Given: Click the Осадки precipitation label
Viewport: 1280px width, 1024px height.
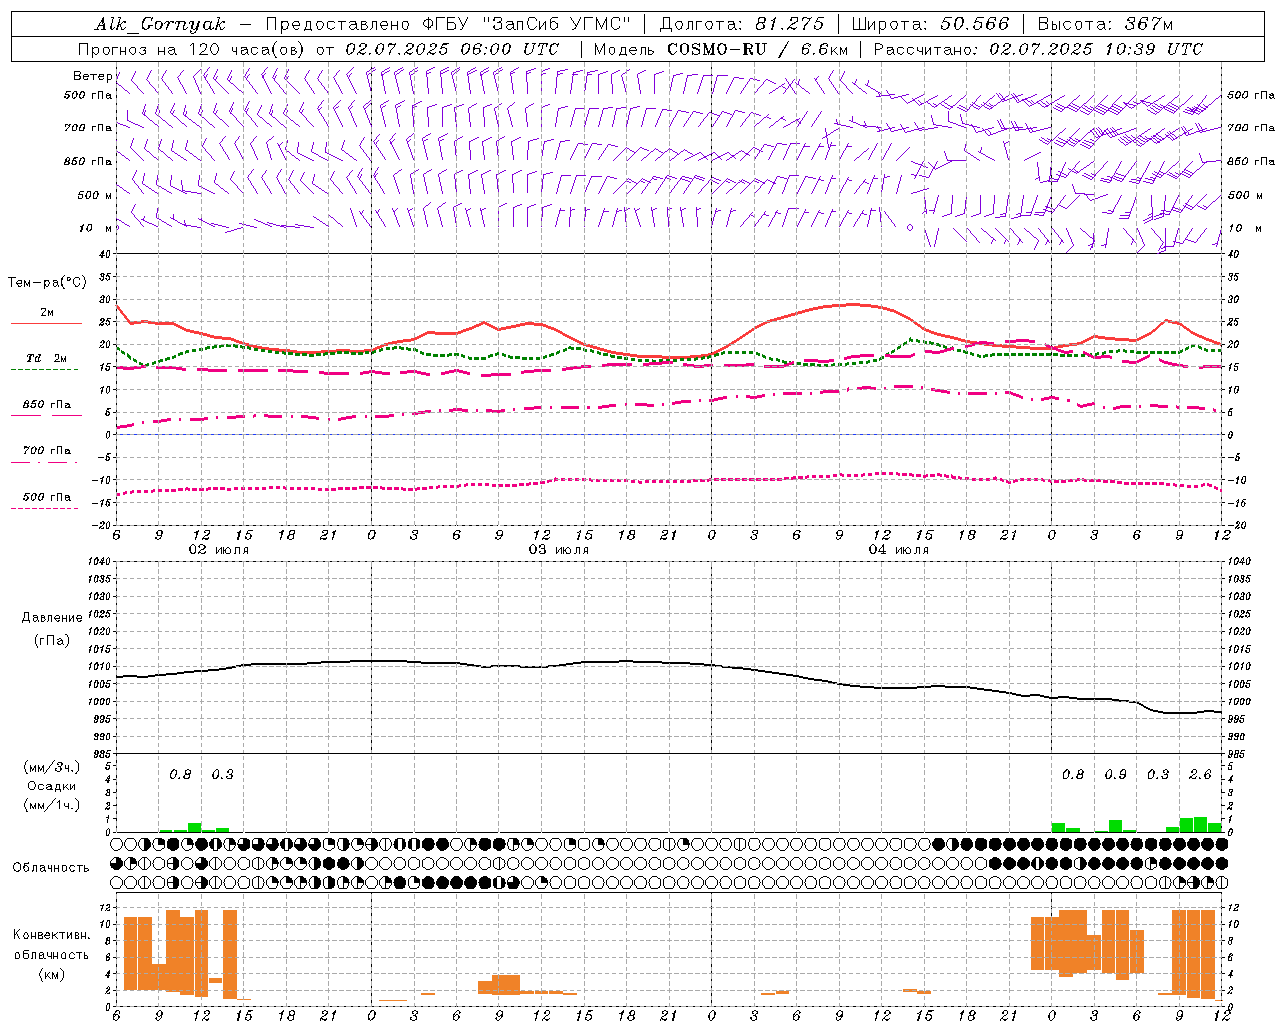Looking at the screenshot, I should pyautogui.click(x=52, y=786).
